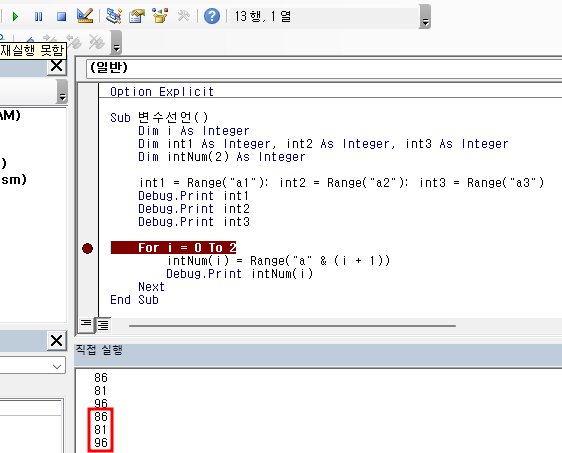Open Standard toolbar options arrow
Viewport: 562px width, 453px height.
coord(425,16)
